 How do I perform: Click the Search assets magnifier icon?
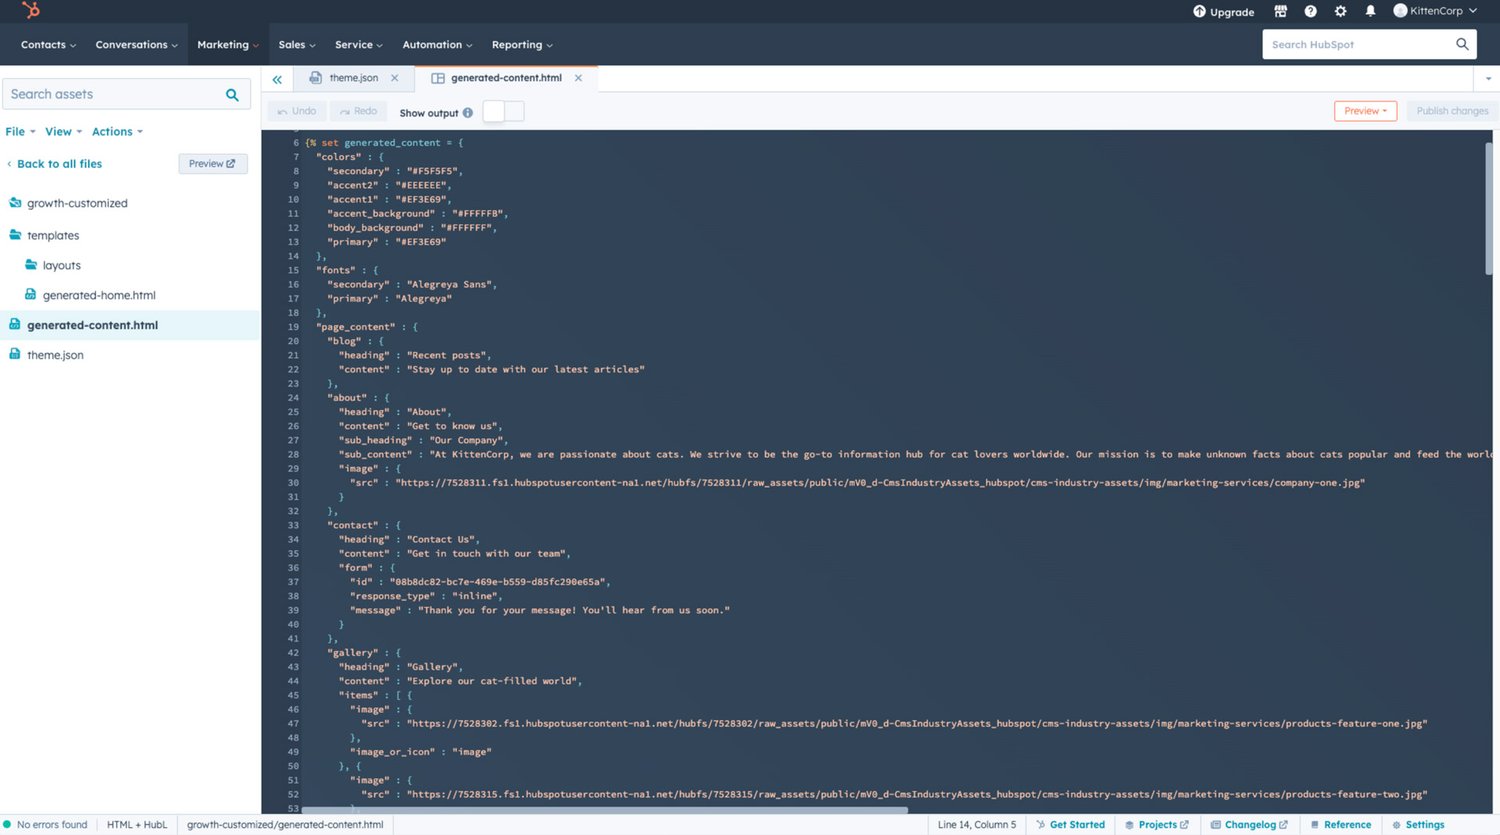coord(232,95)
